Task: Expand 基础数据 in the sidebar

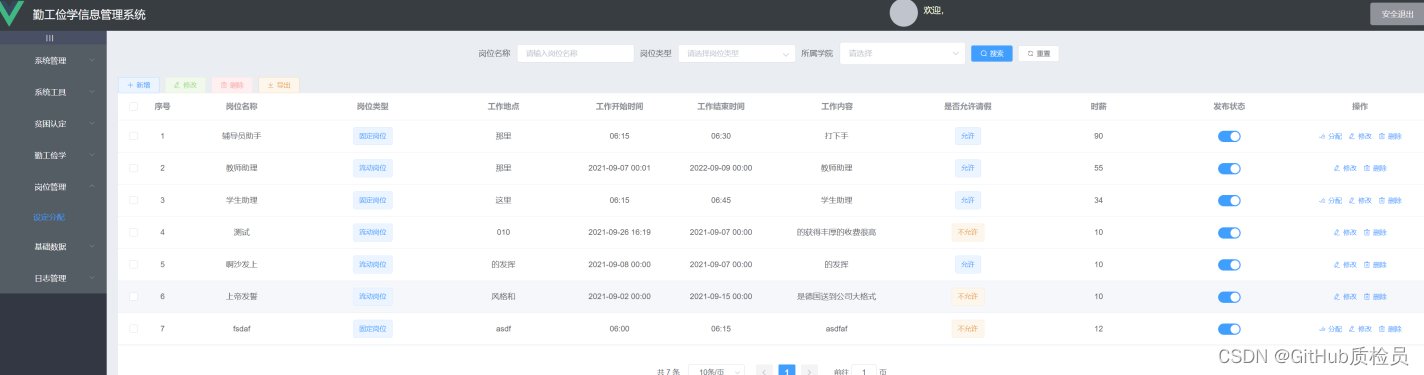Action: 53,246
